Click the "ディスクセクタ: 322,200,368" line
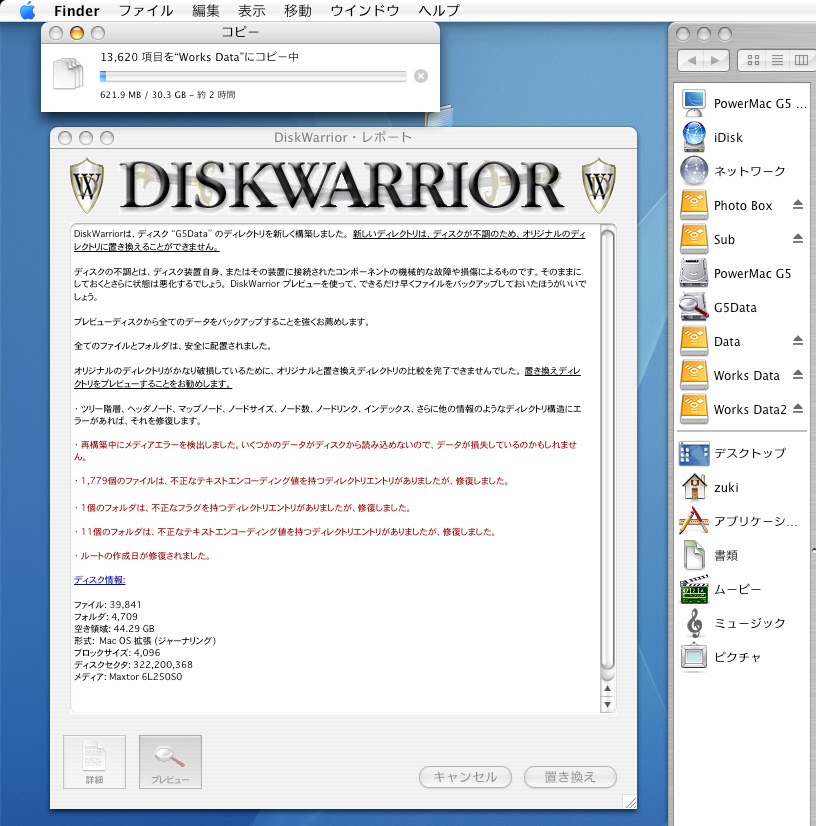 pyautogui.click(x=133, y=664)
